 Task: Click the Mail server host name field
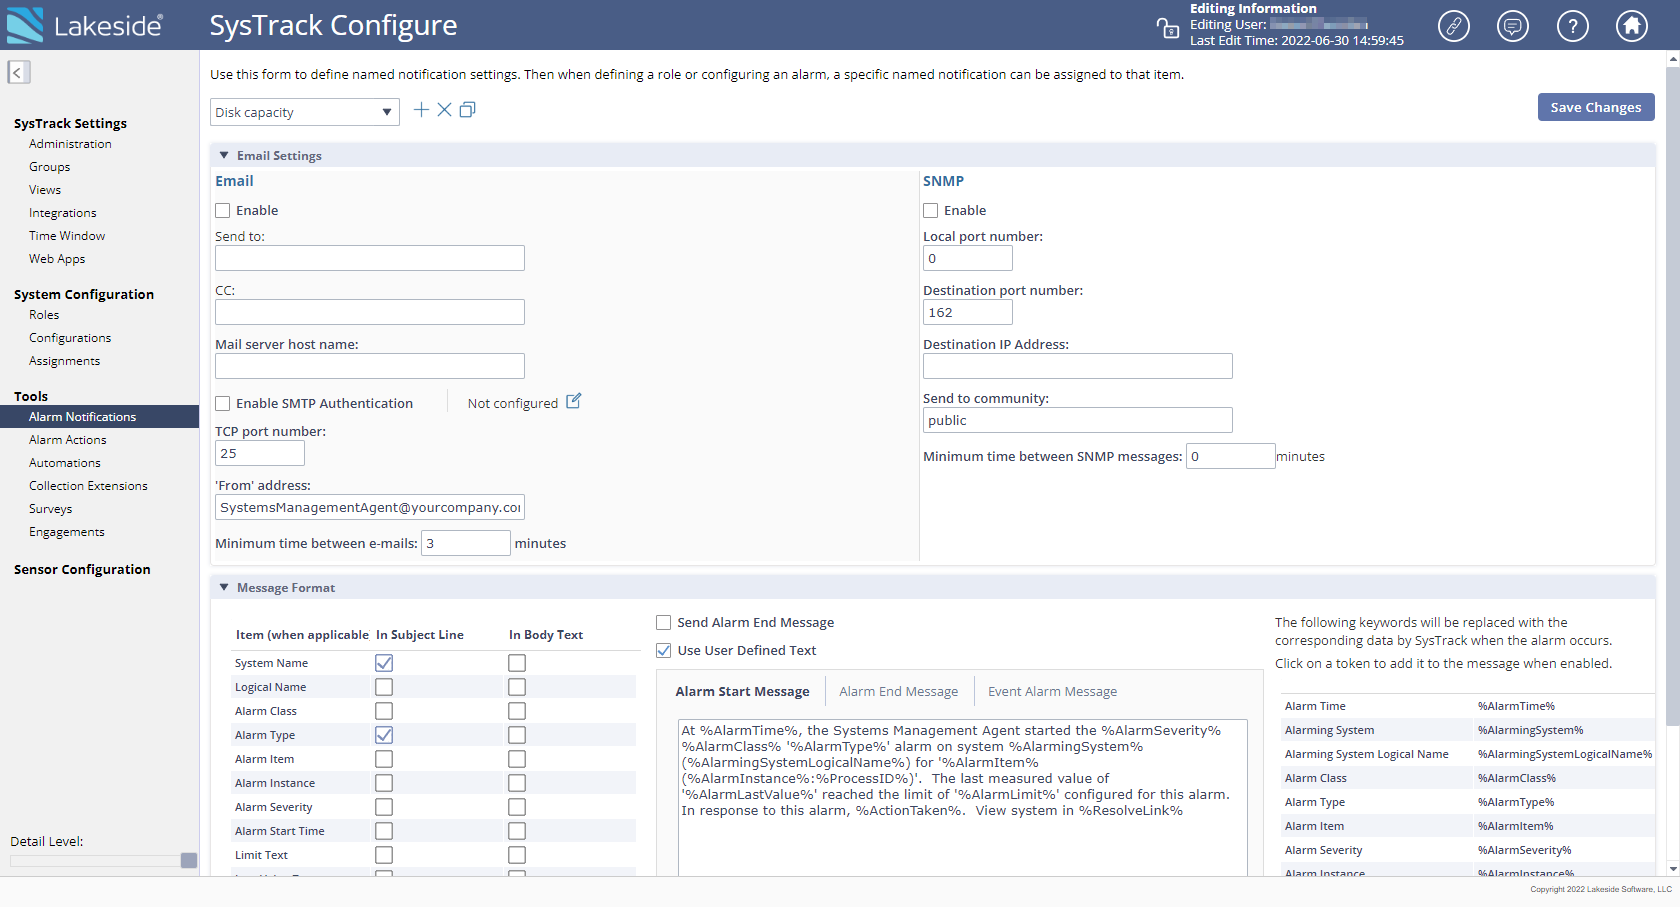click(x=370, y=366)
